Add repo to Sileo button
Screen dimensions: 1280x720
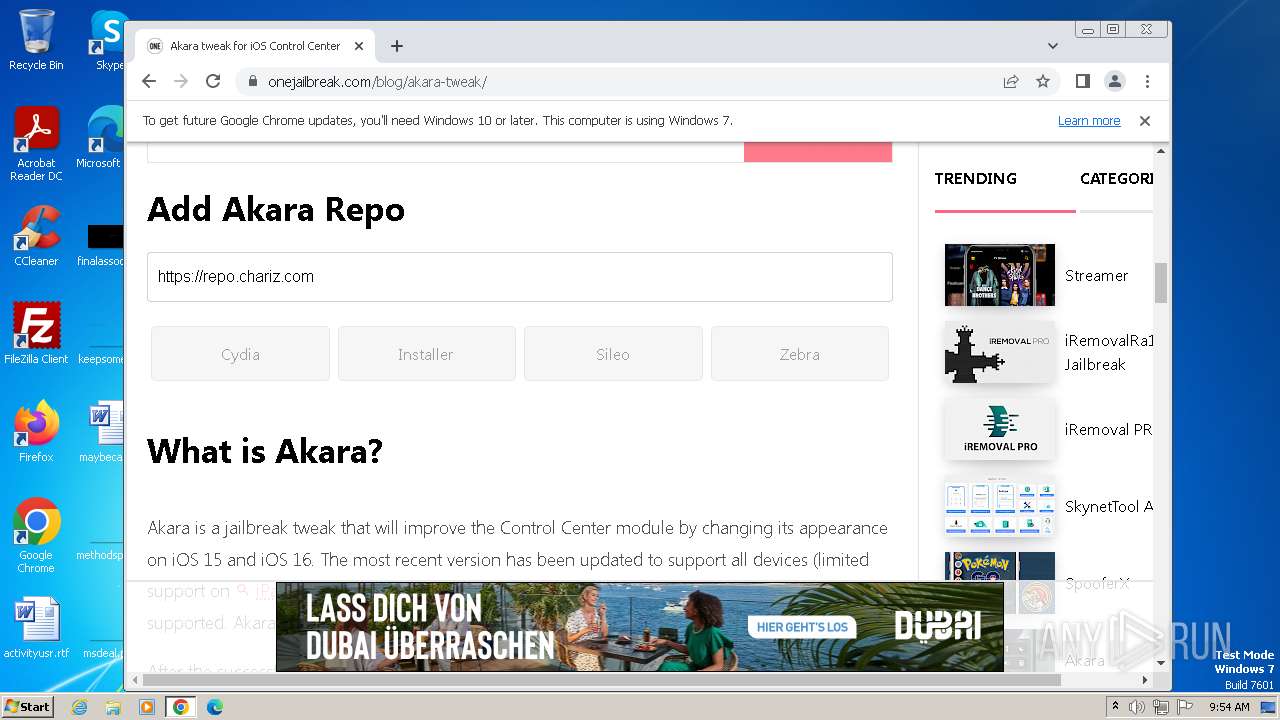tap(613, 354)
